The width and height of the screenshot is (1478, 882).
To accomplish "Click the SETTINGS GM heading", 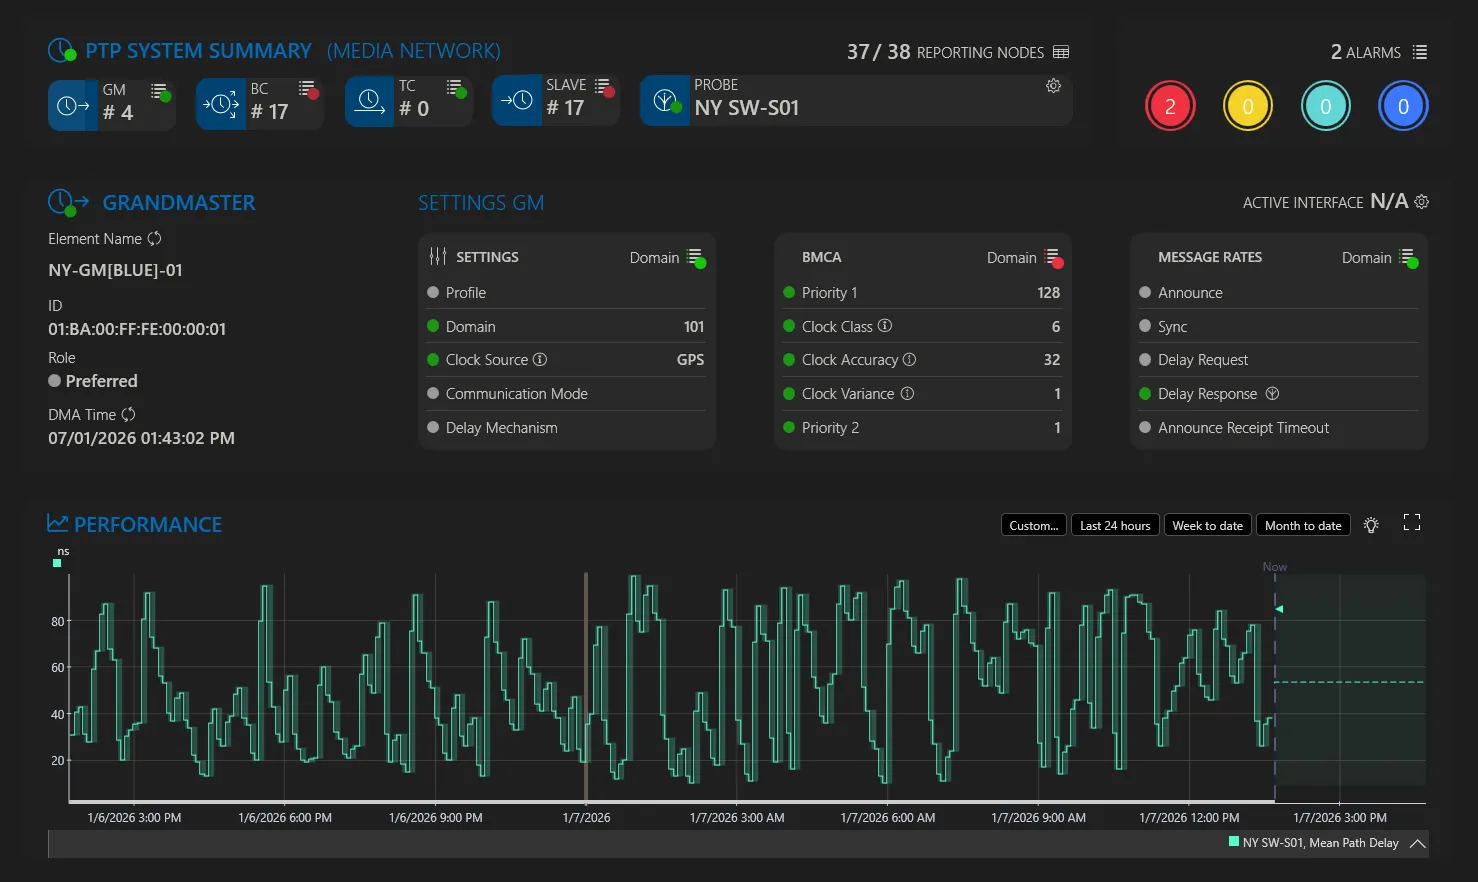I will coord(481,203).
